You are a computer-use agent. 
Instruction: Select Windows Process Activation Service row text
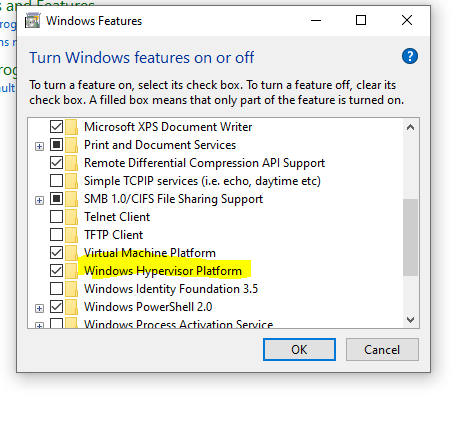(178, 324)
